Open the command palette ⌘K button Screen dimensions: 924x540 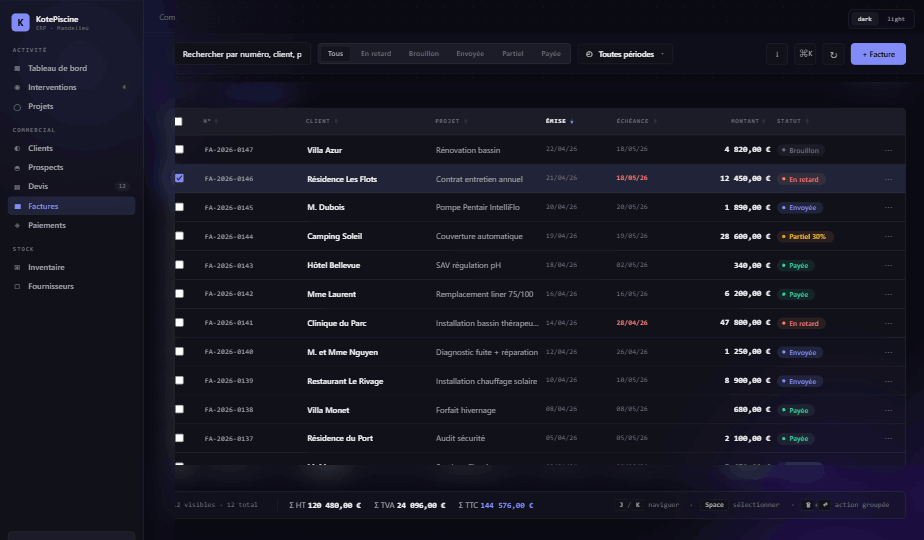pyautogui.click(x=806, y=54)
